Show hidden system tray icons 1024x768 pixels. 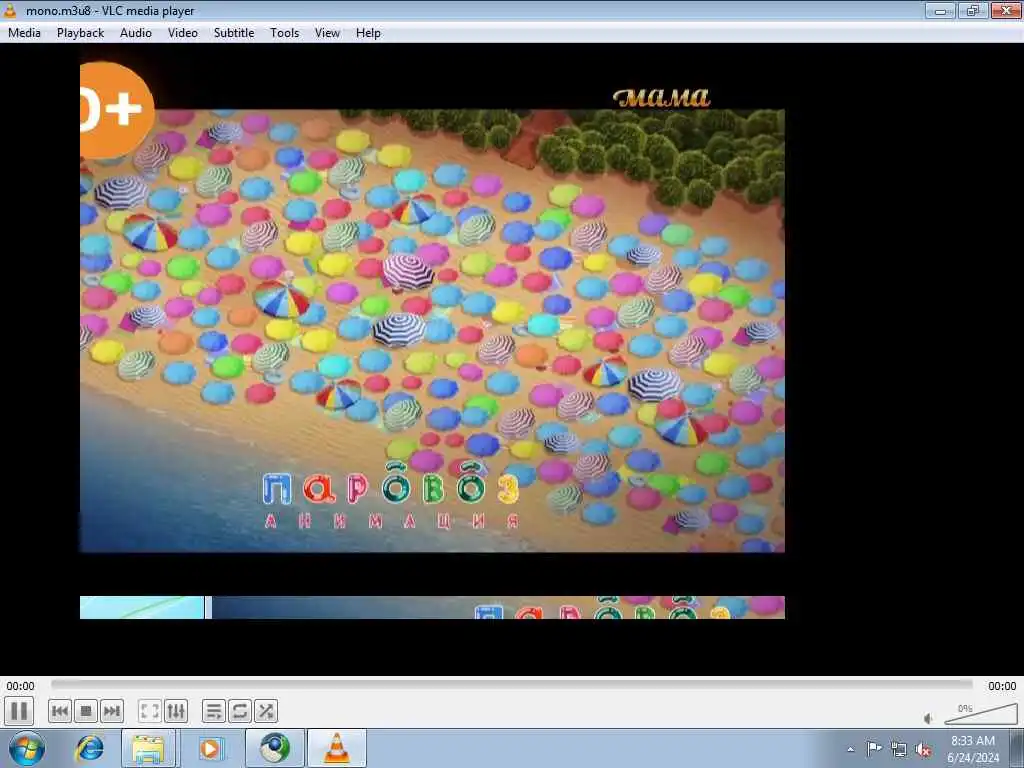pos(850,749)
